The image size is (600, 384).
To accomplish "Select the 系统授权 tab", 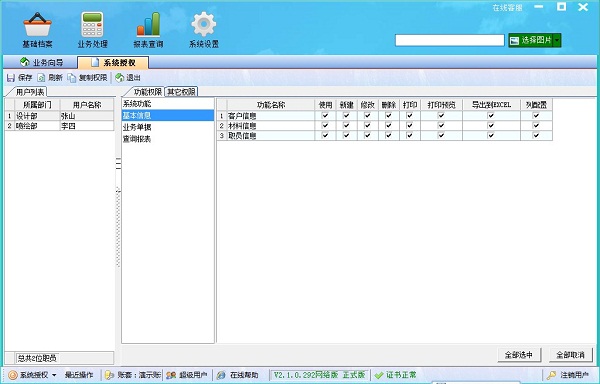I will click(113, 62).
